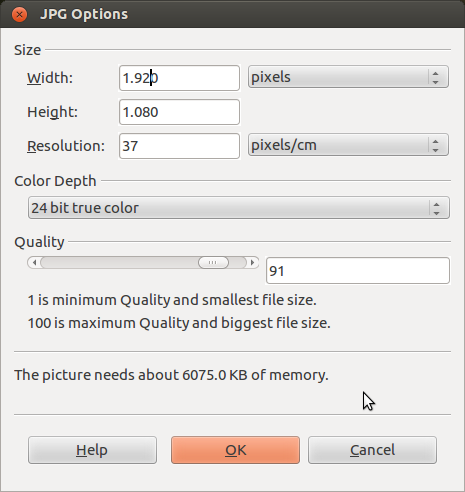Click the arrows on Color Depth combo box

point(436,208)
